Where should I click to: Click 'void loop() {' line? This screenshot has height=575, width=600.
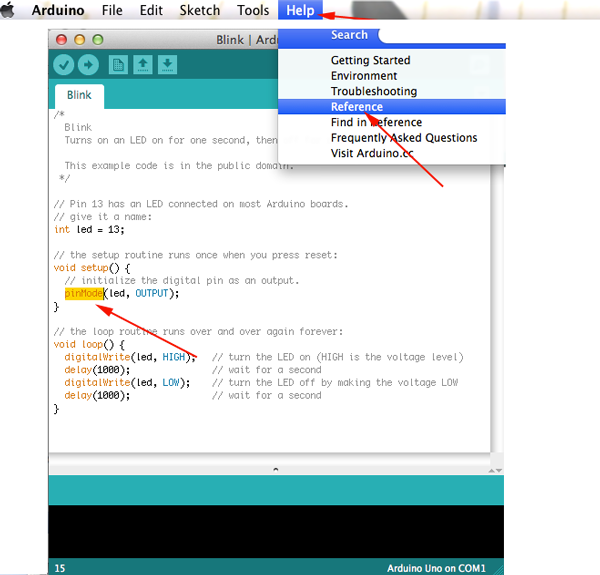pyautogui.click(x=89, y=344)
